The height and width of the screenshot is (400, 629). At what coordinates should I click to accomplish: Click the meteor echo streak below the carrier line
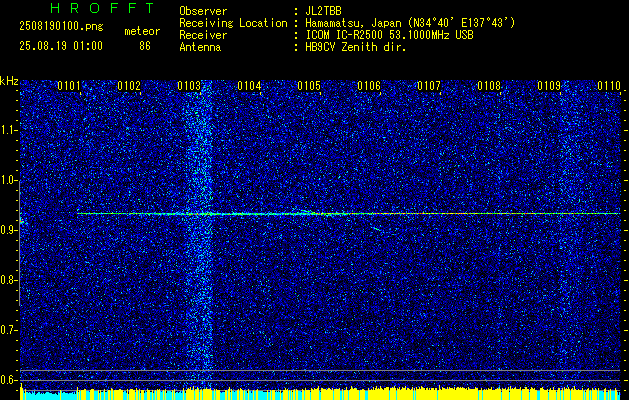[x=376, y=229]
